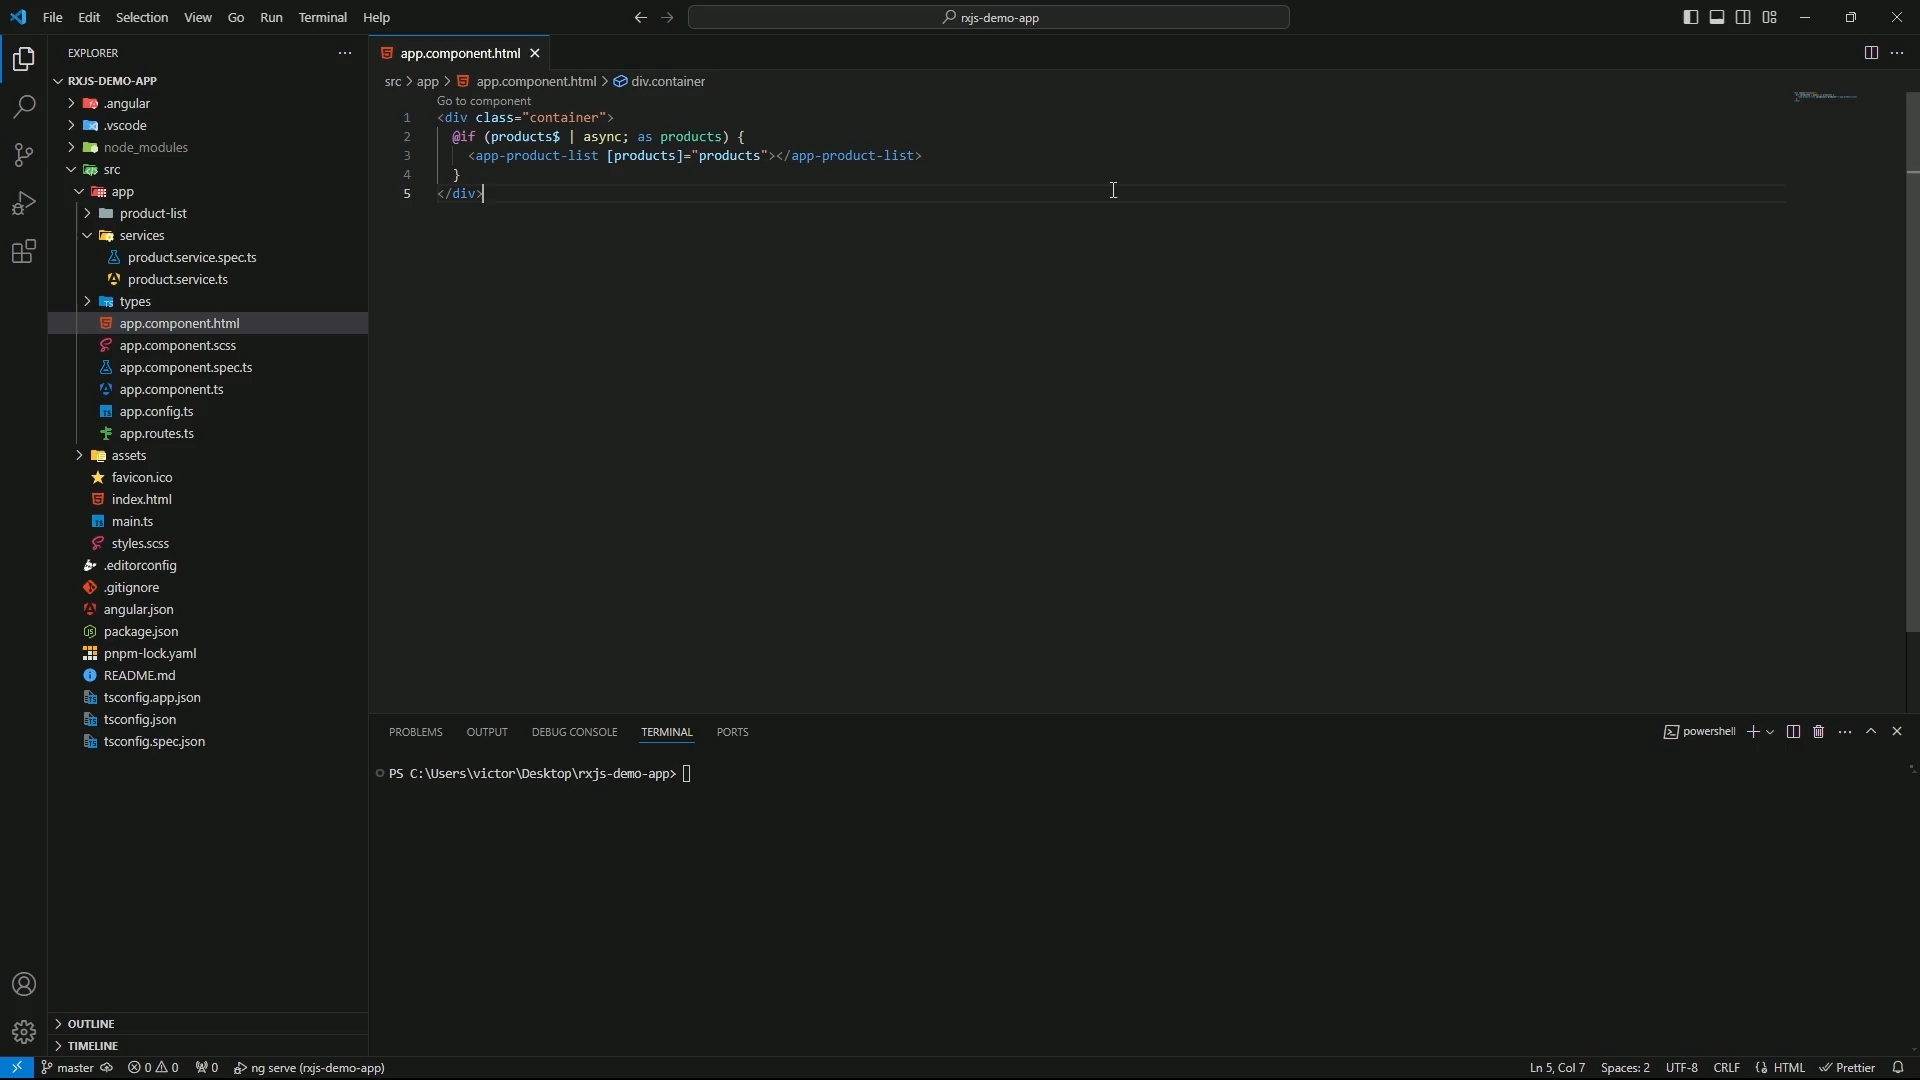Kill the active terminal with trash icon
Viewport: 1920px width, 1080px height.
coord(1817,731)
